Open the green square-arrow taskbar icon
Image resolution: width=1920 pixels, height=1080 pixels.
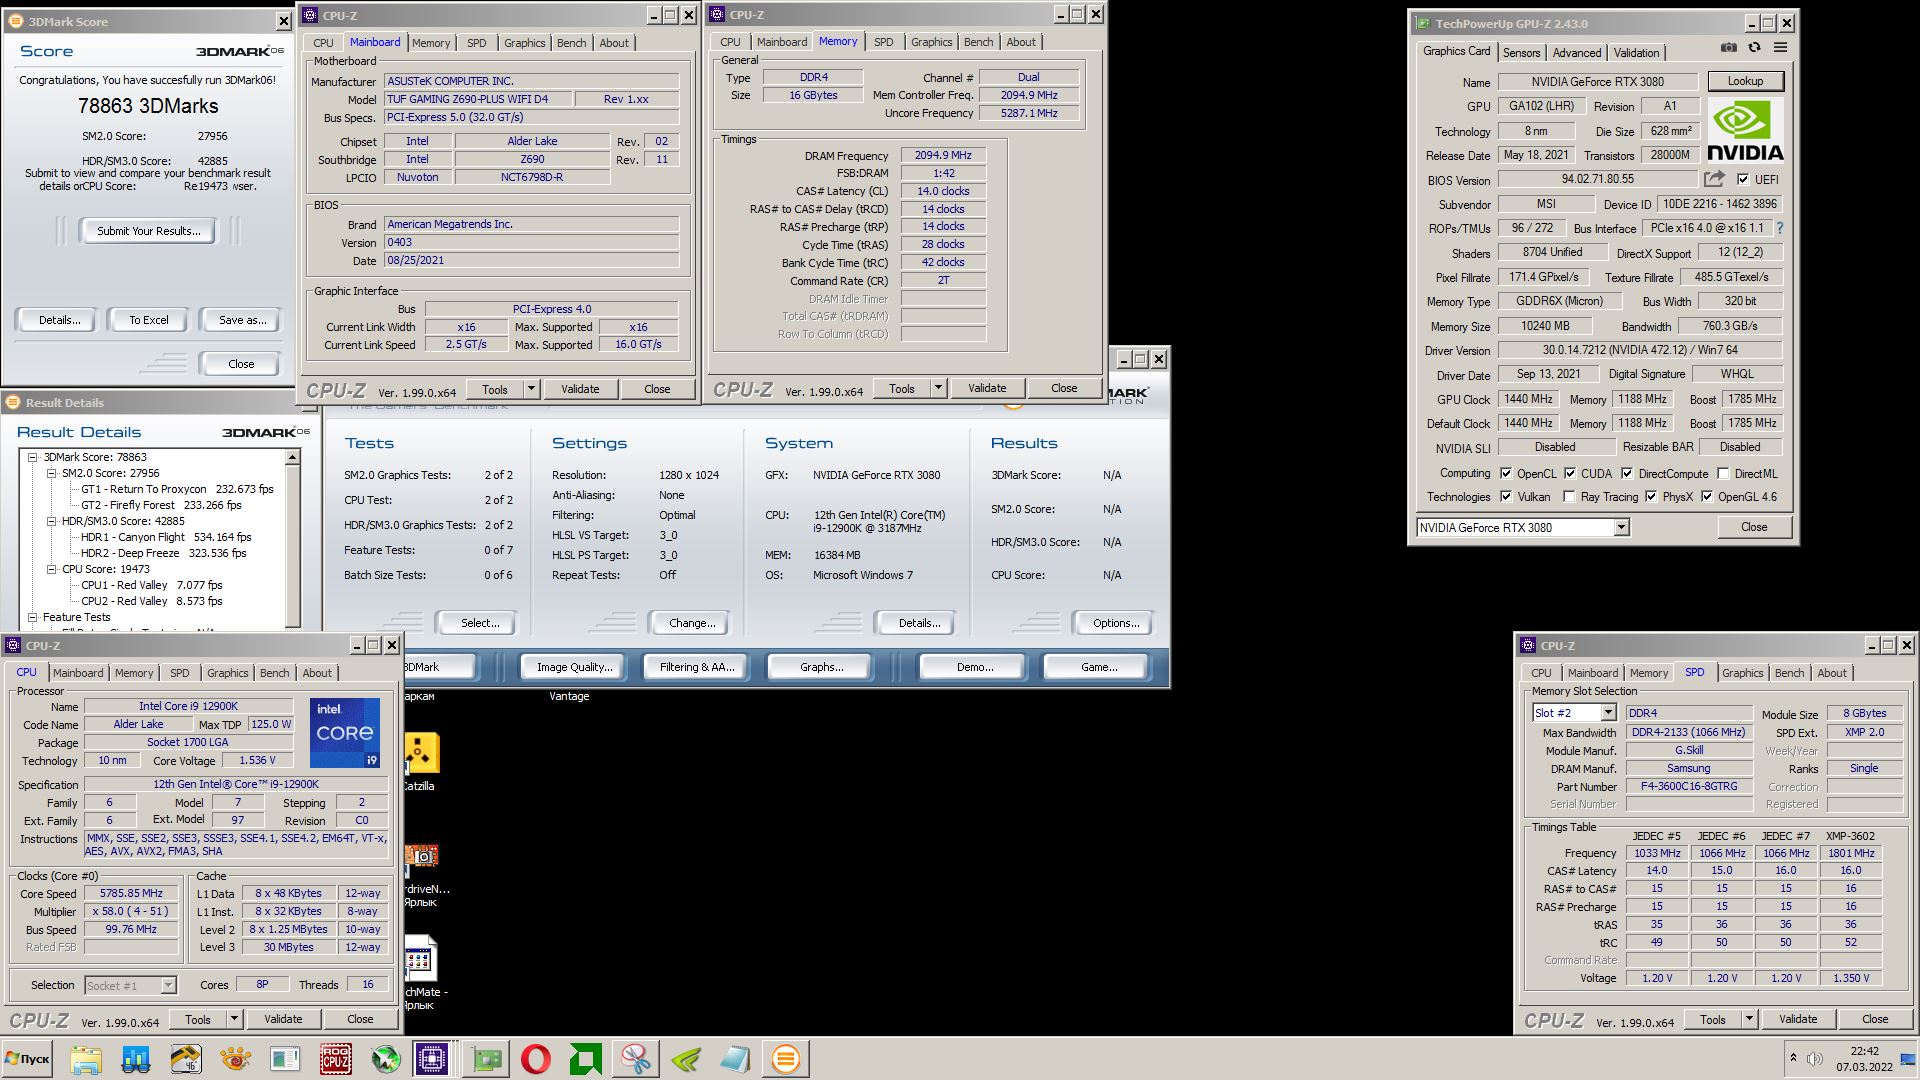(x=586, y=1059)
